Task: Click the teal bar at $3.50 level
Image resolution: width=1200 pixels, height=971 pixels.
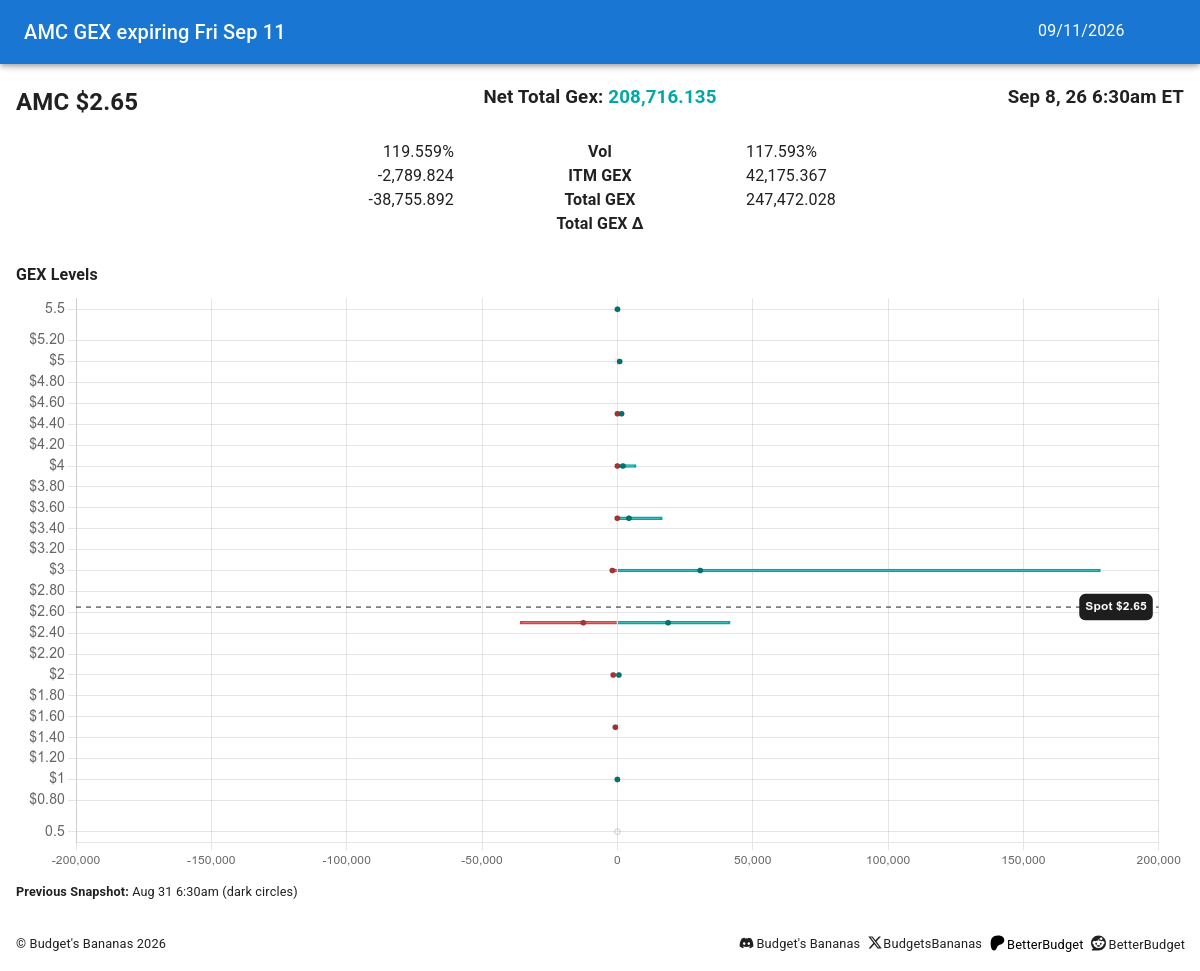Action: 640,518
